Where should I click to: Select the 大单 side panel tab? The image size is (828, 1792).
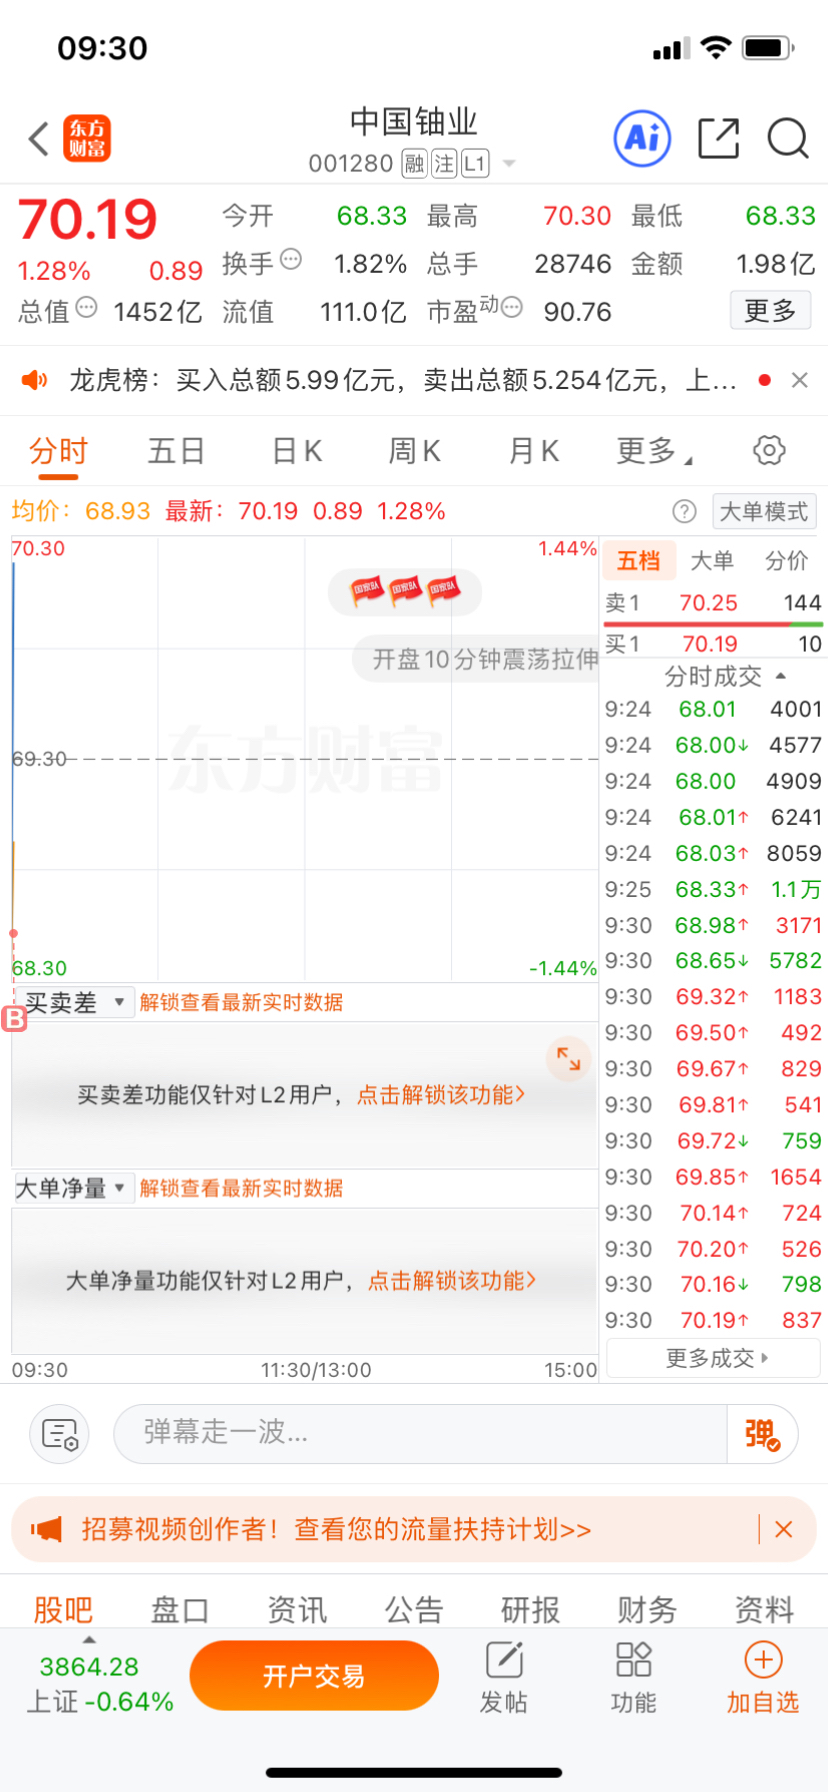point(712,560)
